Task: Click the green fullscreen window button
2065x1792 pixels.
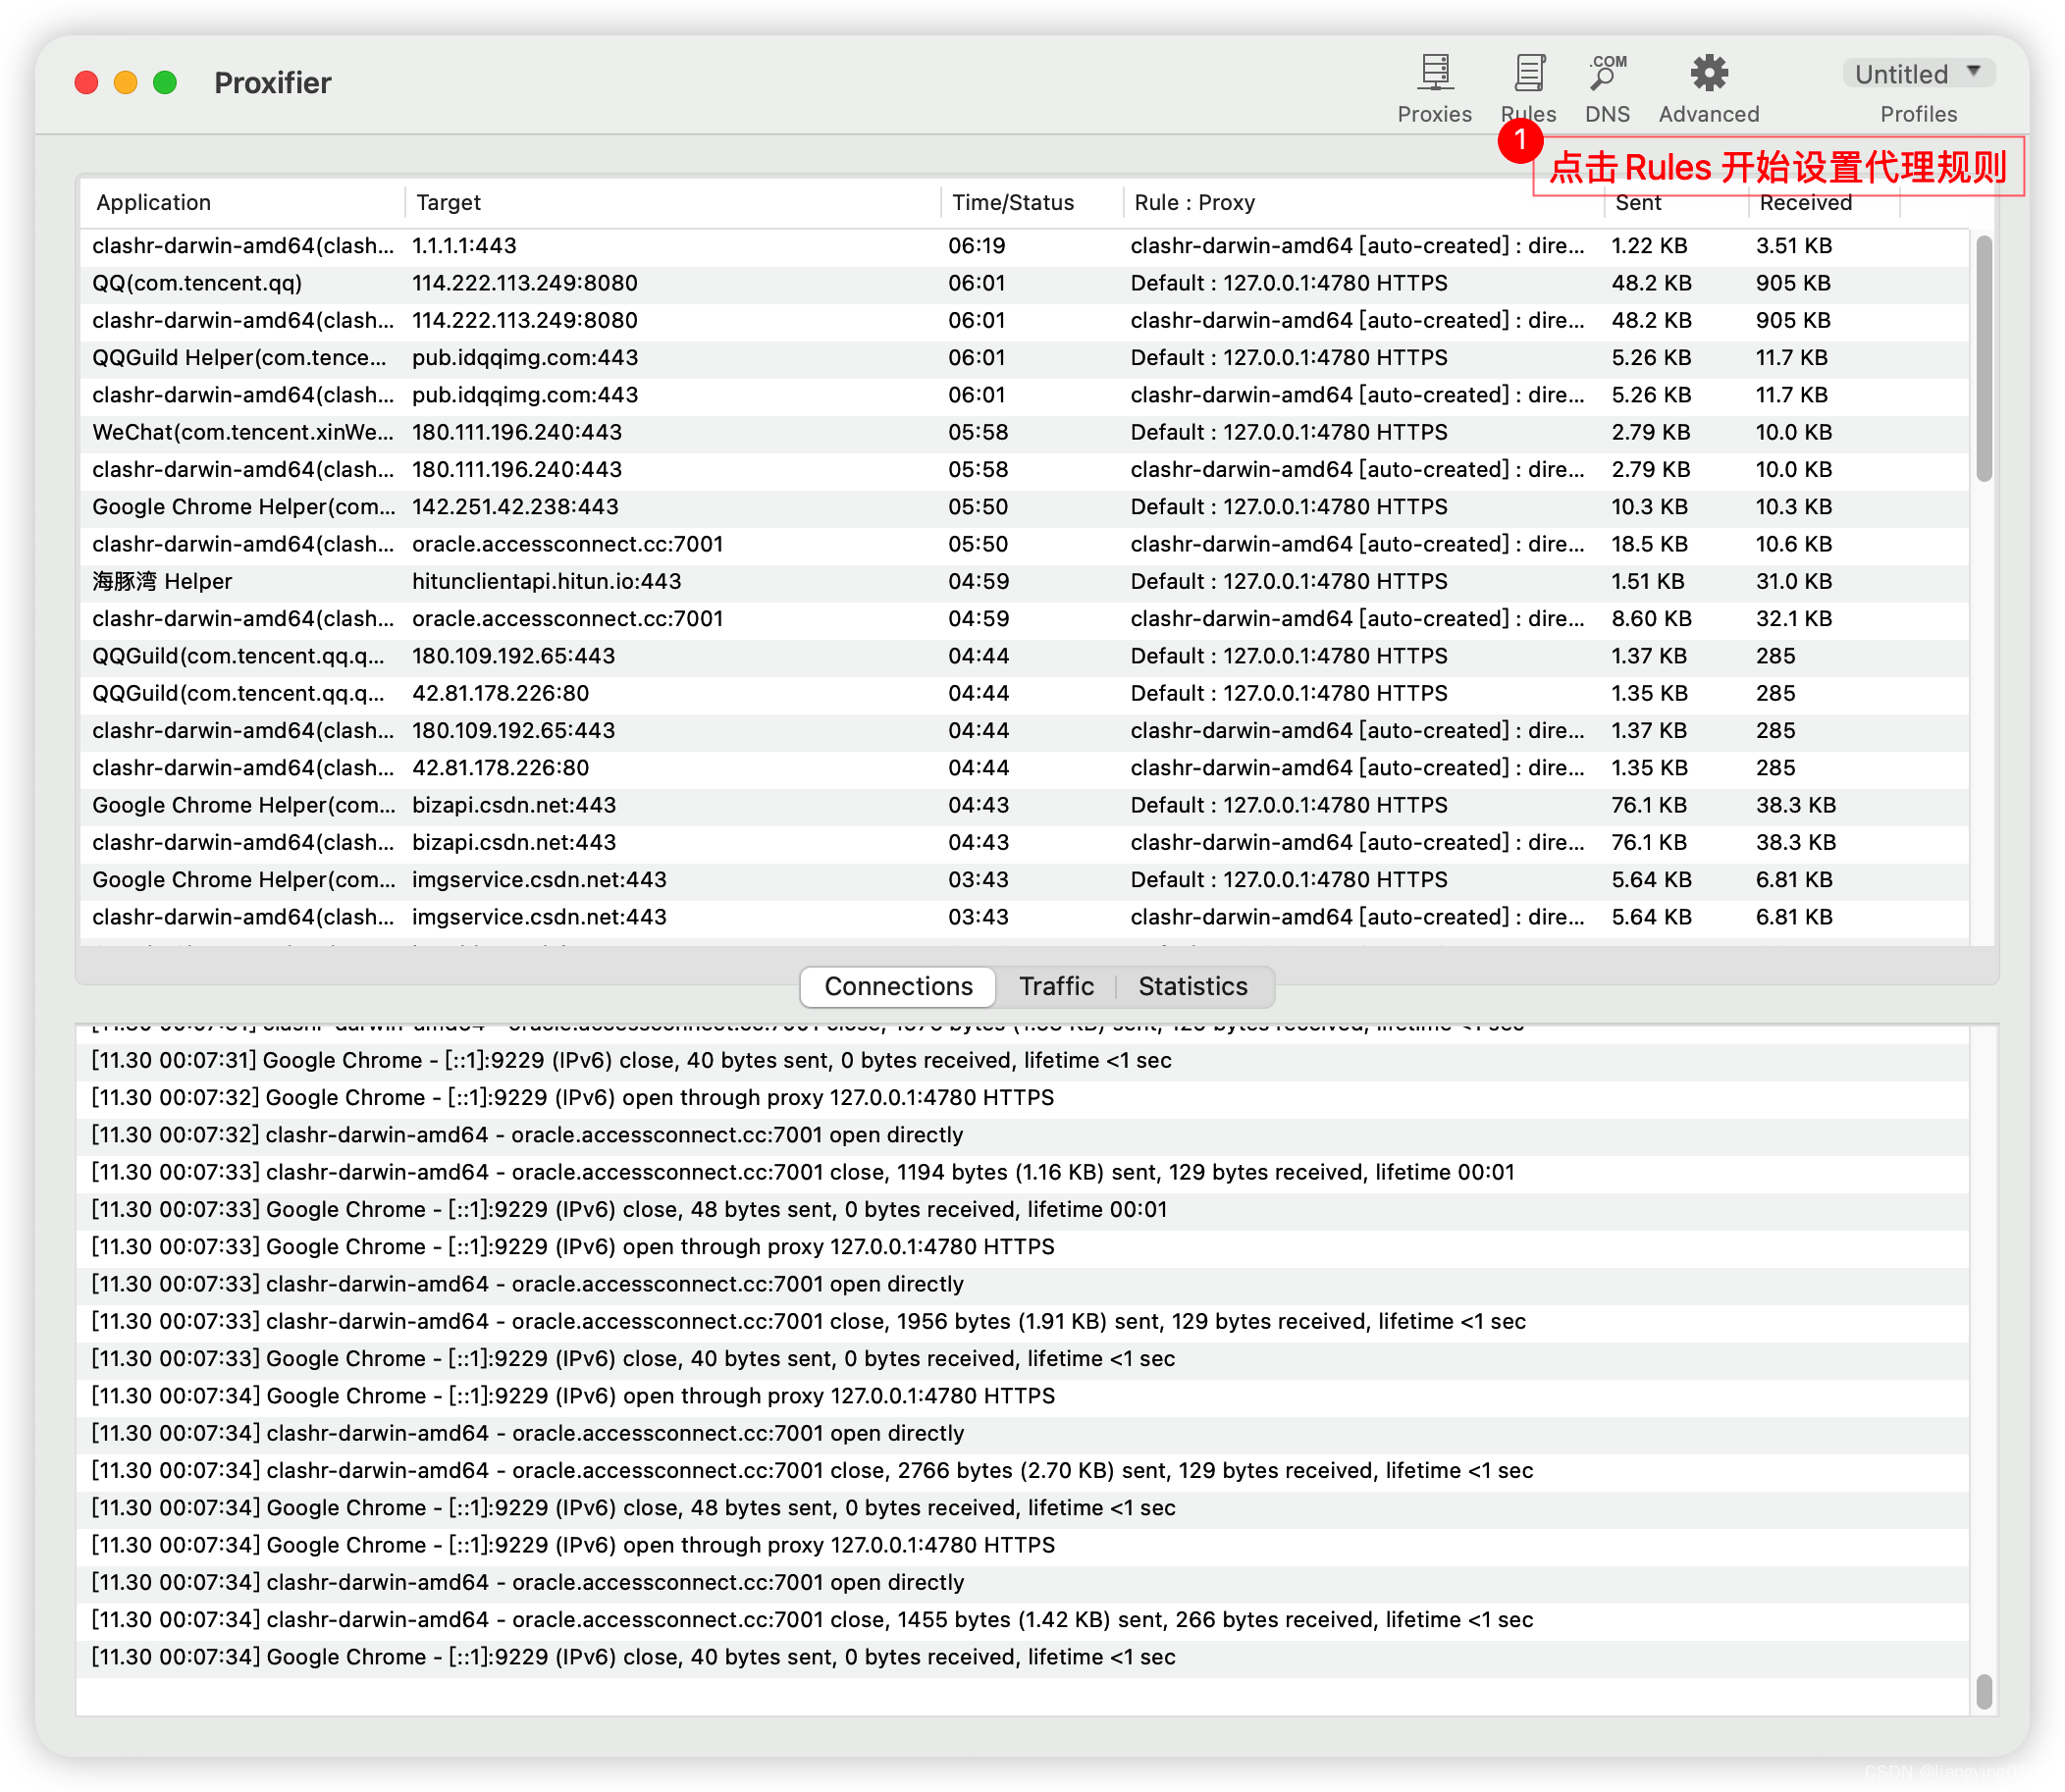Action: click(x=165, y=83)
